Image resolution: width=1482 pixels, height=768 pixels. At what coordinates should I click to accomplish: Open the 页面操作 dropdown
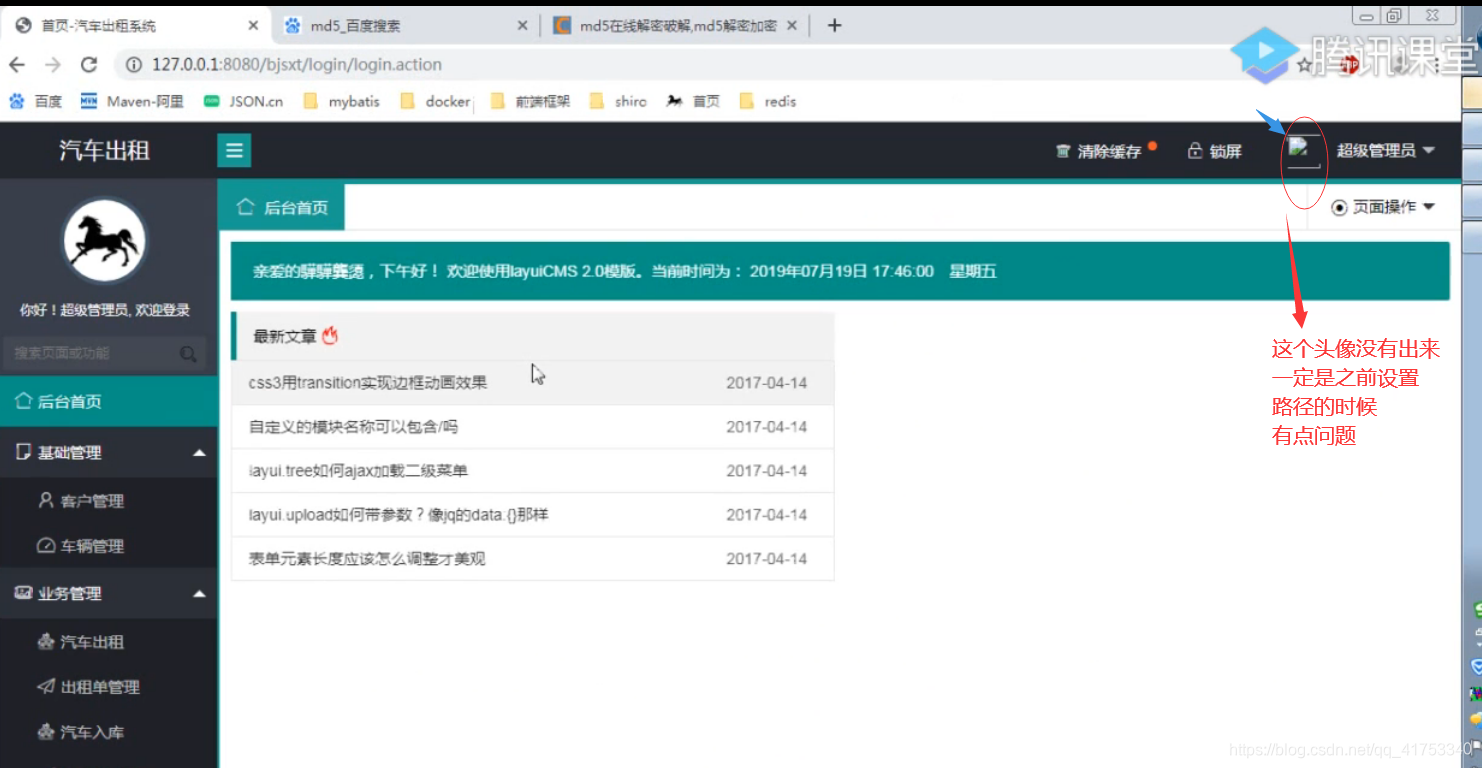point(1383,207)
